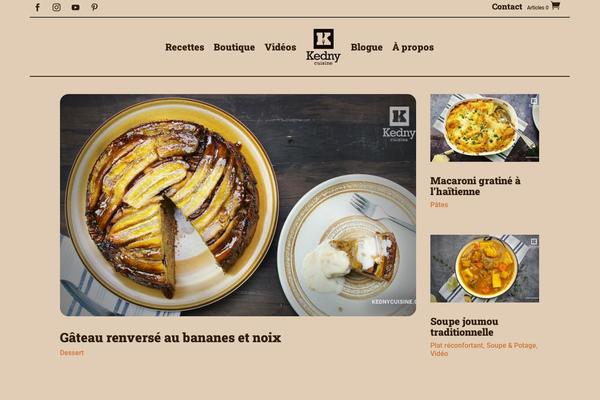Open the shopping cart icon
The height and width of the screenshot is (400, 600).
click(556, 6)
